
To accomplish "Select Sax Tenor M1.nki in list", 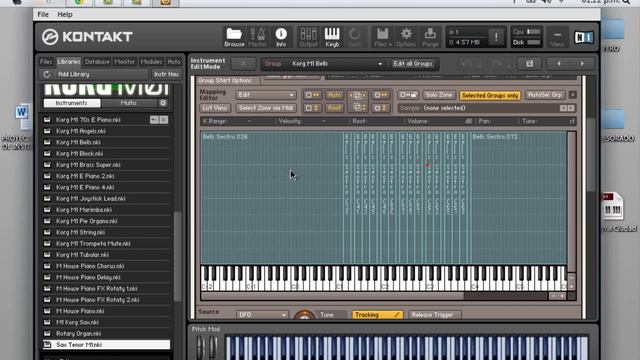I will point(106,344).
